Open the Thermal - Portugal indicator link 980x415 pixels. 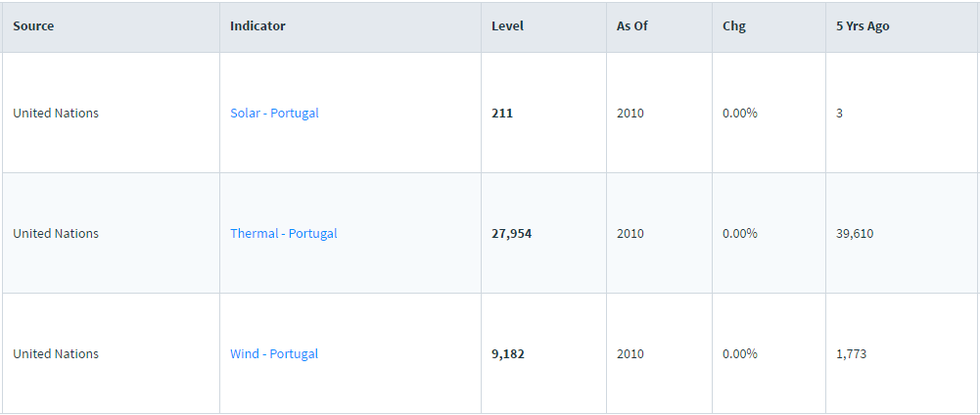pos(283,233)
